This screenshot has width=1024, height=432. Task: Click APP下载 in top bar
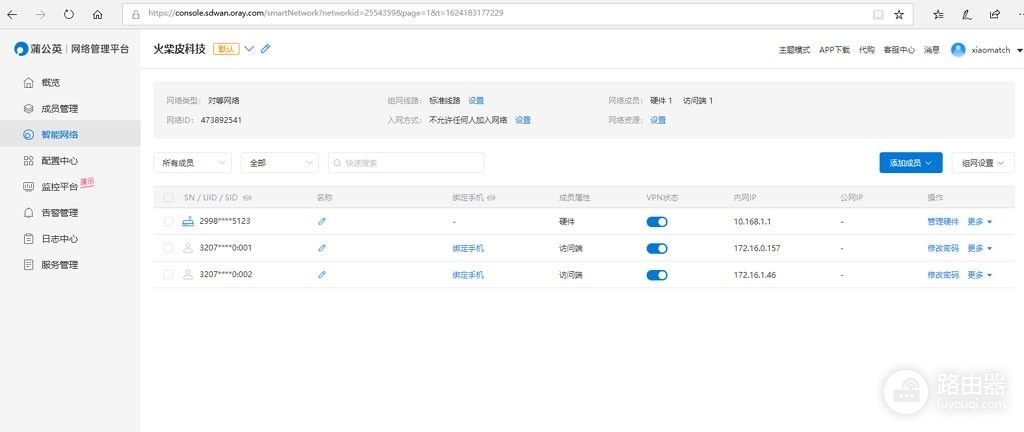coord(835,50)
